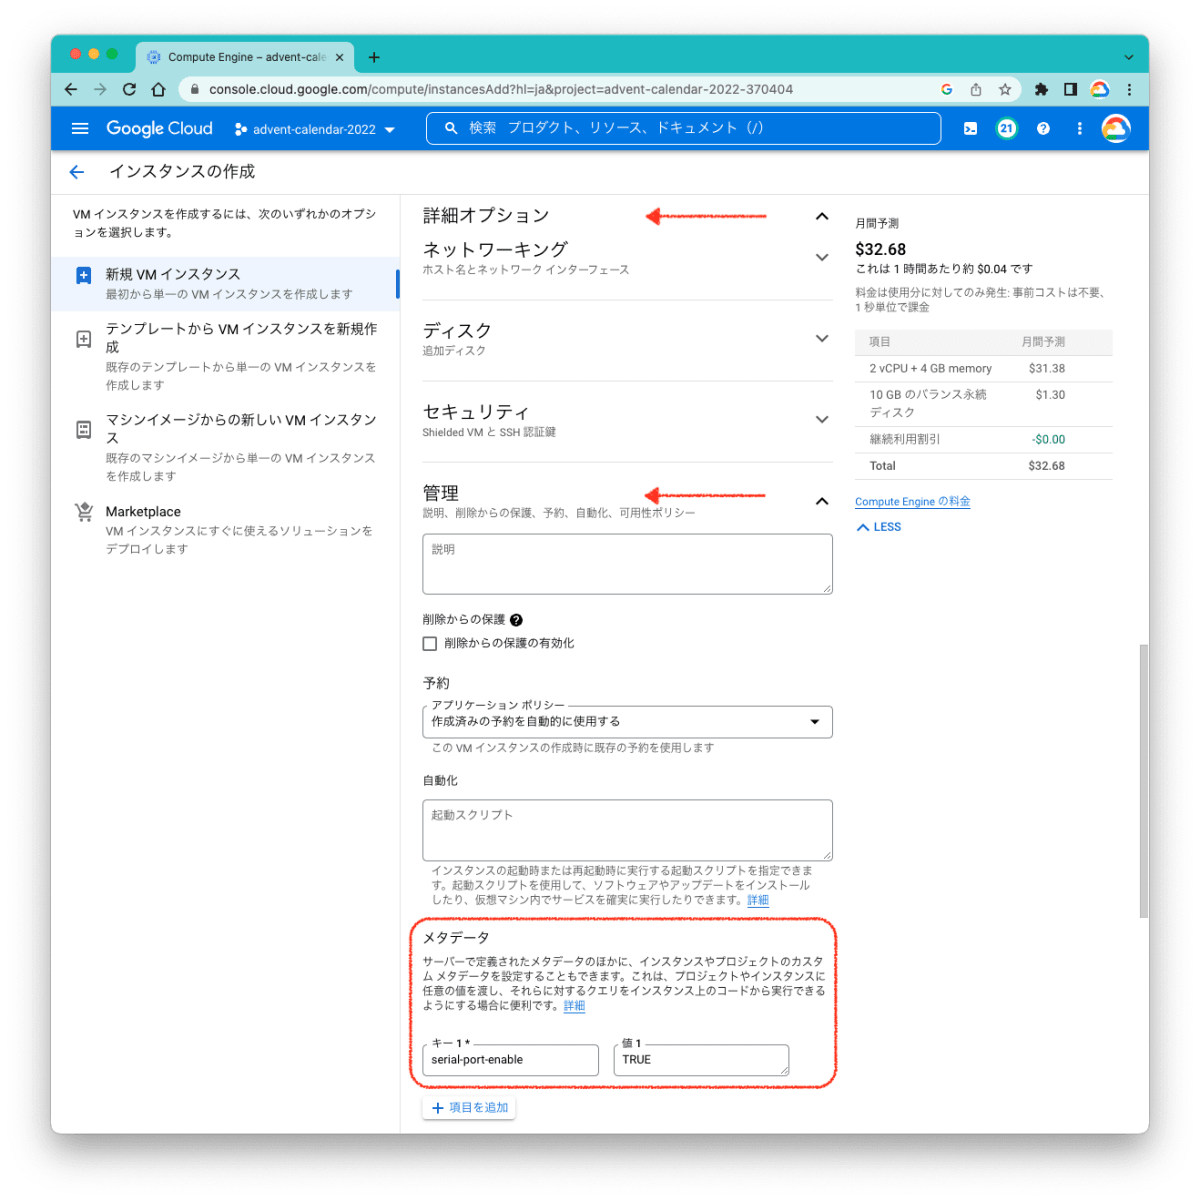Reload the page in Chrome

(129, 89)
